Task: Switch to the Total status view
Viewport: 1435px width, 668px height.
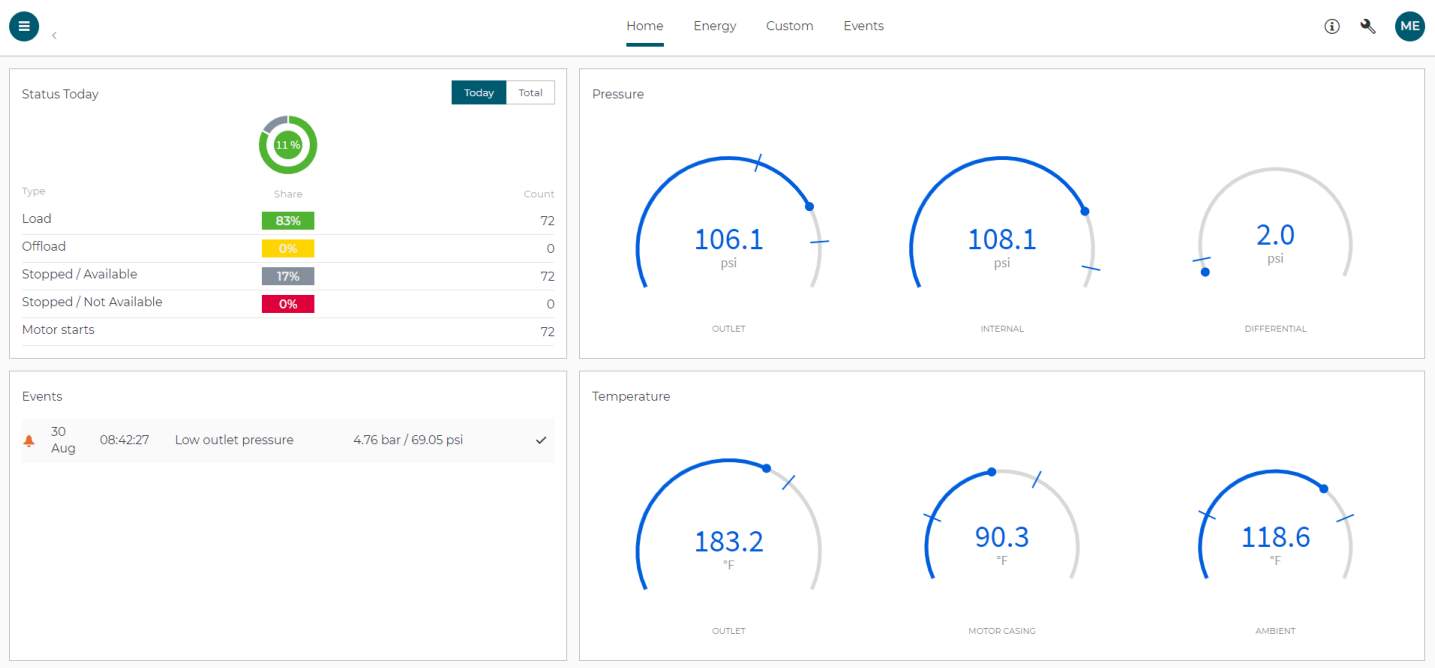Action: click(530, 92)
